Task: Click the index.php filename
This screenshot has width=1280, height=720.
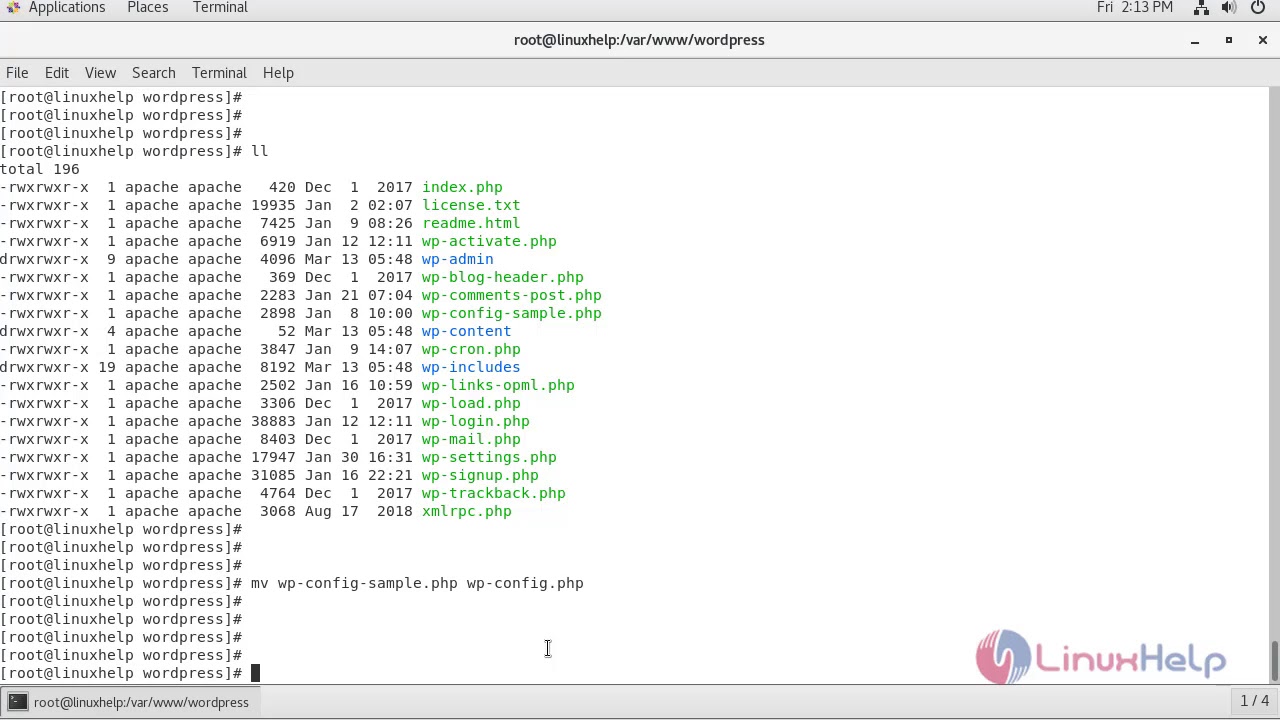Action: (462, 187)
